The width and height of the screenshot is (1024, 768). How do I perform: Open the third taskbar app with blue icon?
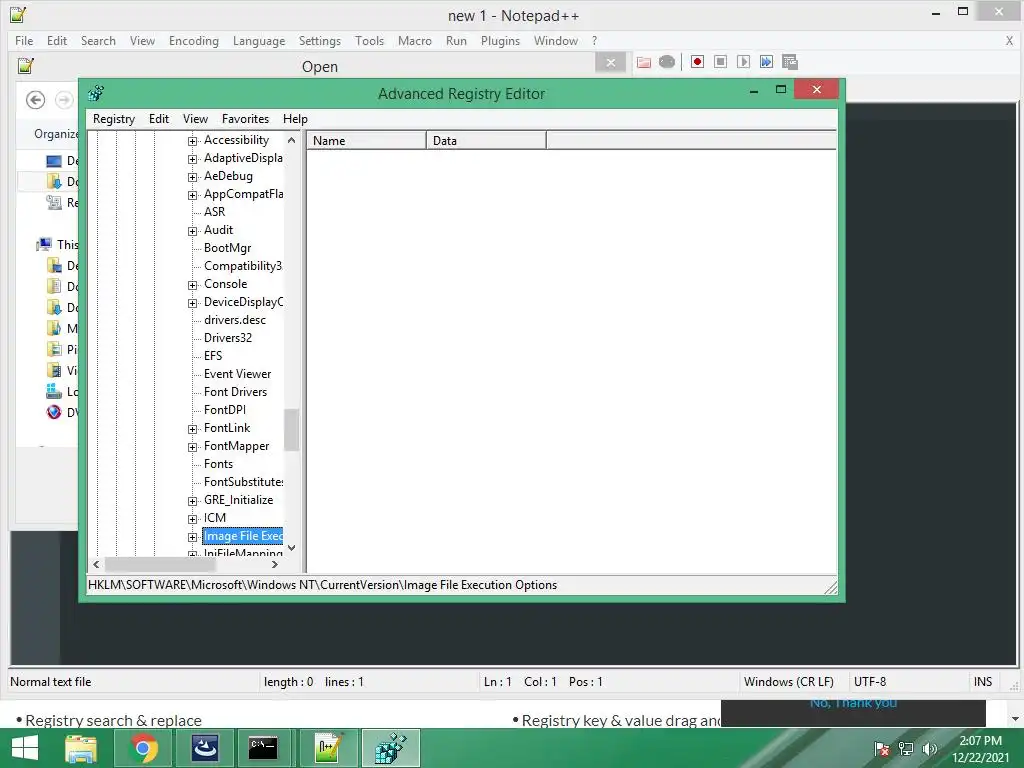204,748
